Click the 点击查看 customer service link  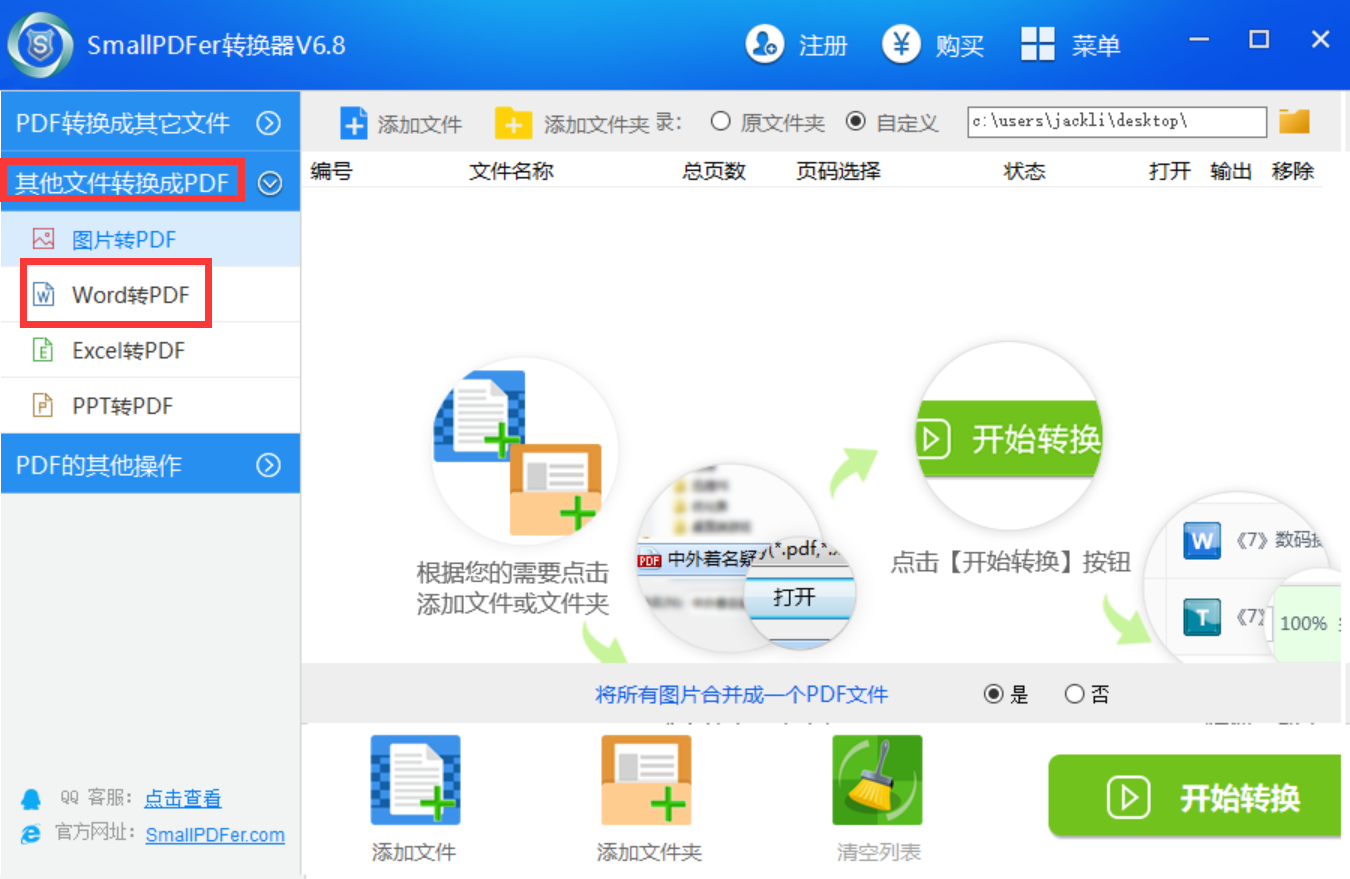click(183, 798)
